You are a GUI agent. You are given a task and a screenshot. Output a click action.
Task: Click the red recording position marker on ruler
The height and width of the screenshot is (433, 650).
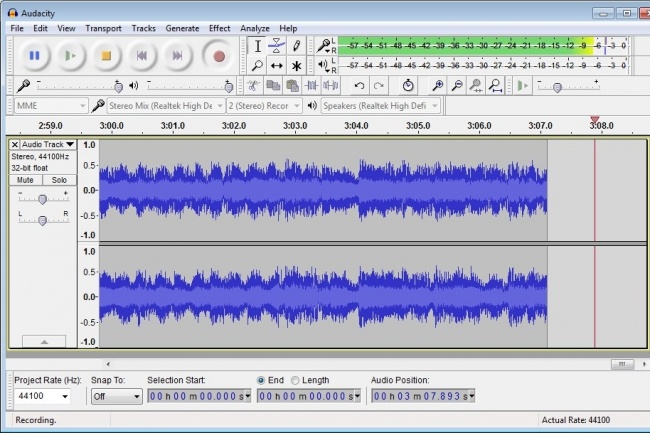coord(595,120)
